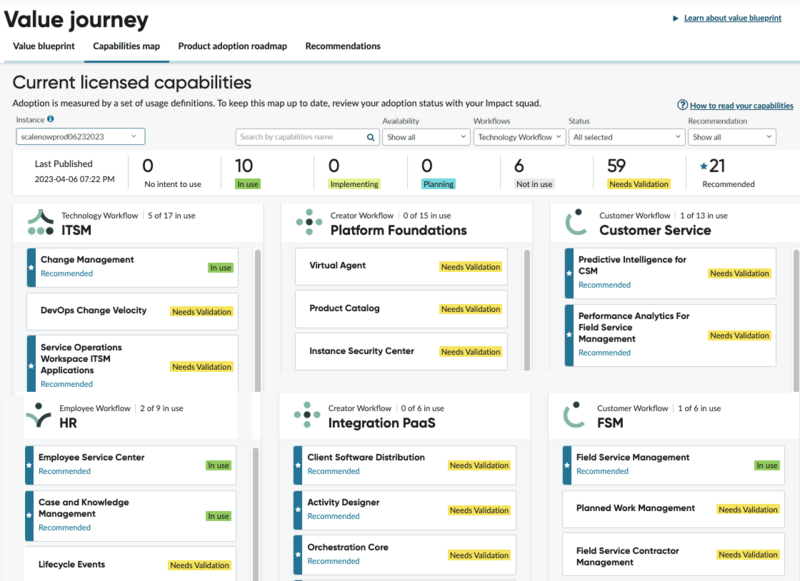
Task: Open the Technology Workflow dropdown
Action: click(x=519, y=137)
